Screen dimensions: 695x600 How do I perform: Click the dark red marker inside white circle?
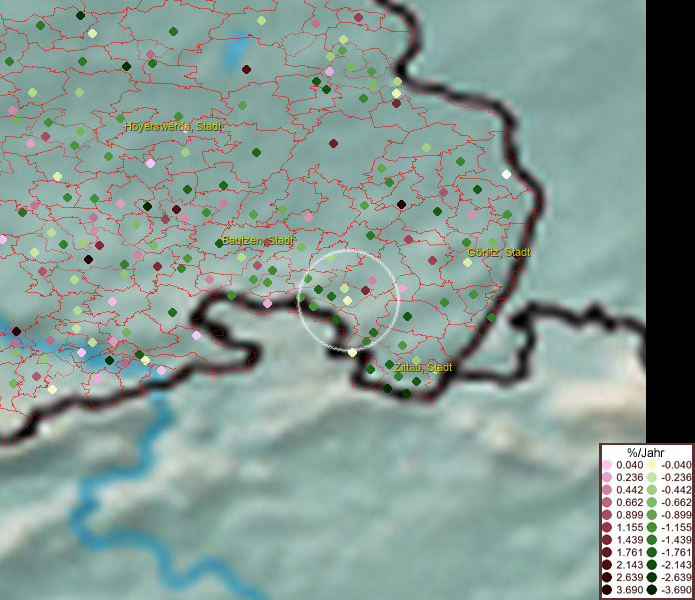click(365, 290)
